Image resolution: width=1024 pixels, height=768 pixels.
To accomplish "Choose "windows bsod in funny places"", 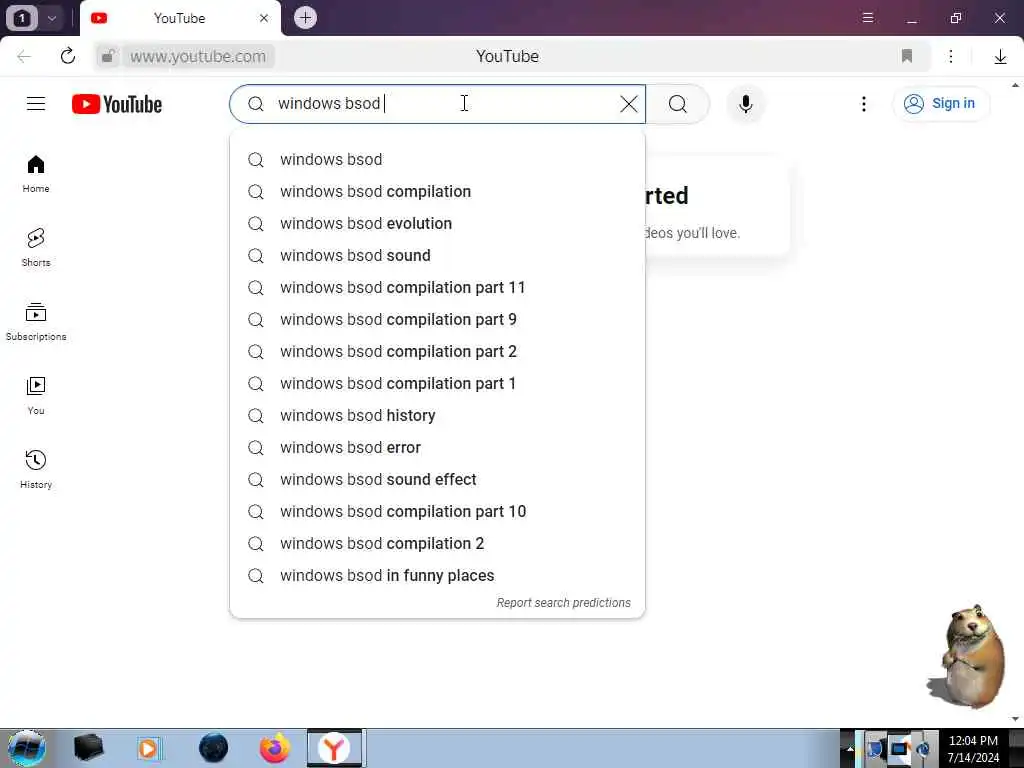I will click(x=438, y=575).
